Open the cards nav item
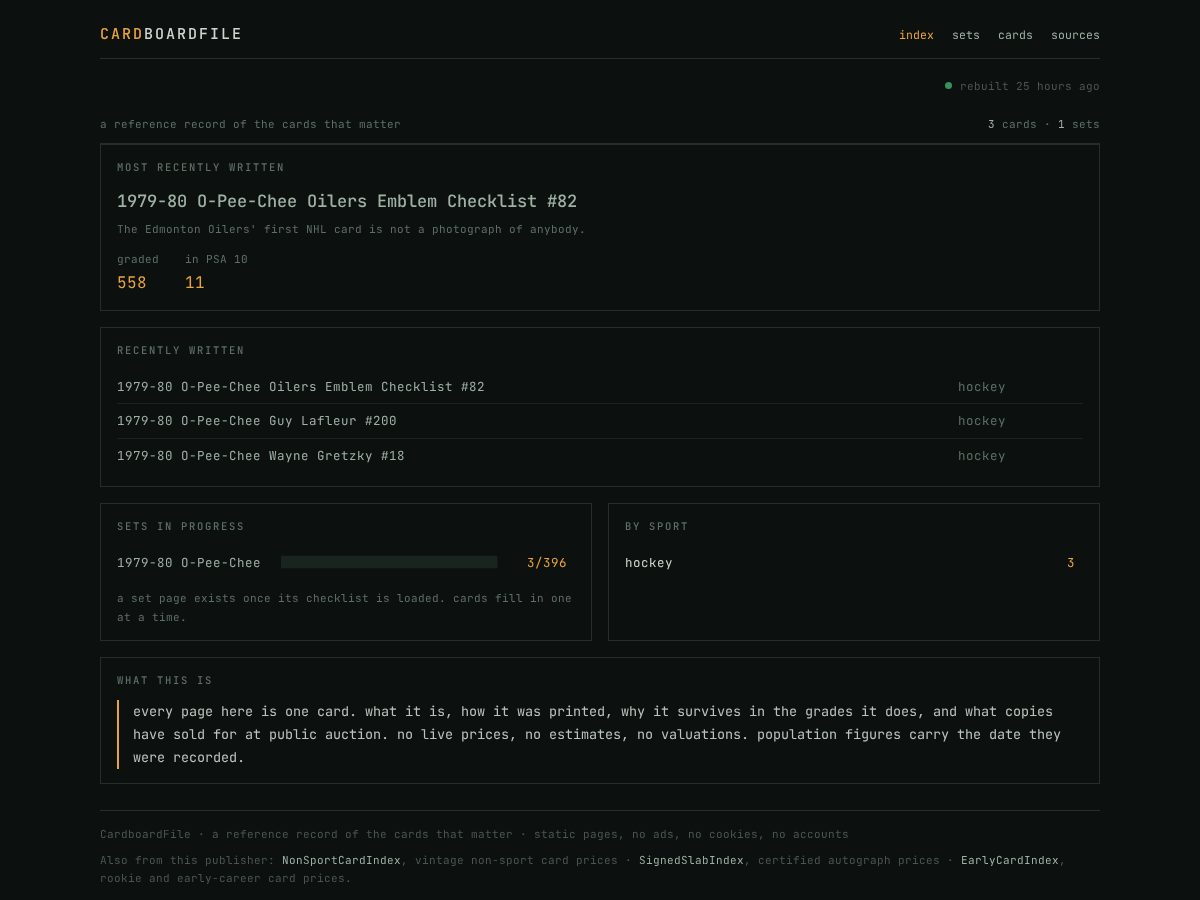 1015,35
